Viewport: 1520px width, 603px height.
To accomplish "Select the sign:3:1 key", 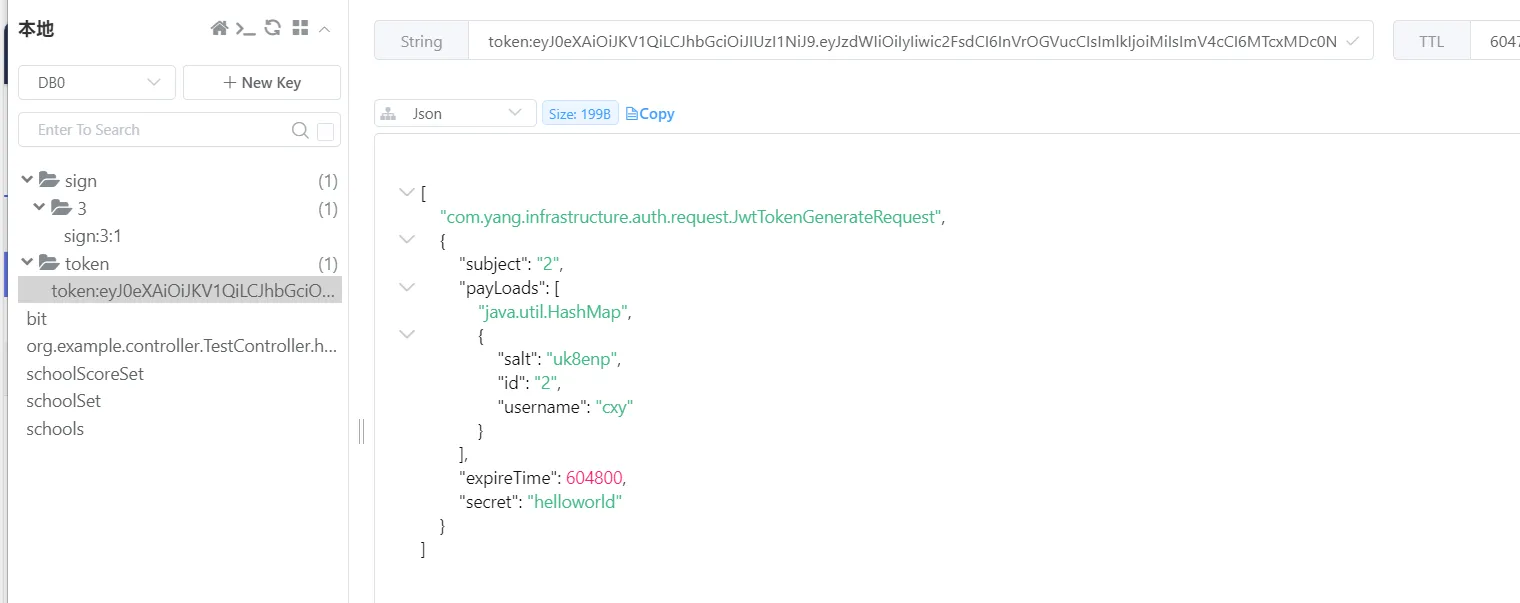I will pos(93,236).
